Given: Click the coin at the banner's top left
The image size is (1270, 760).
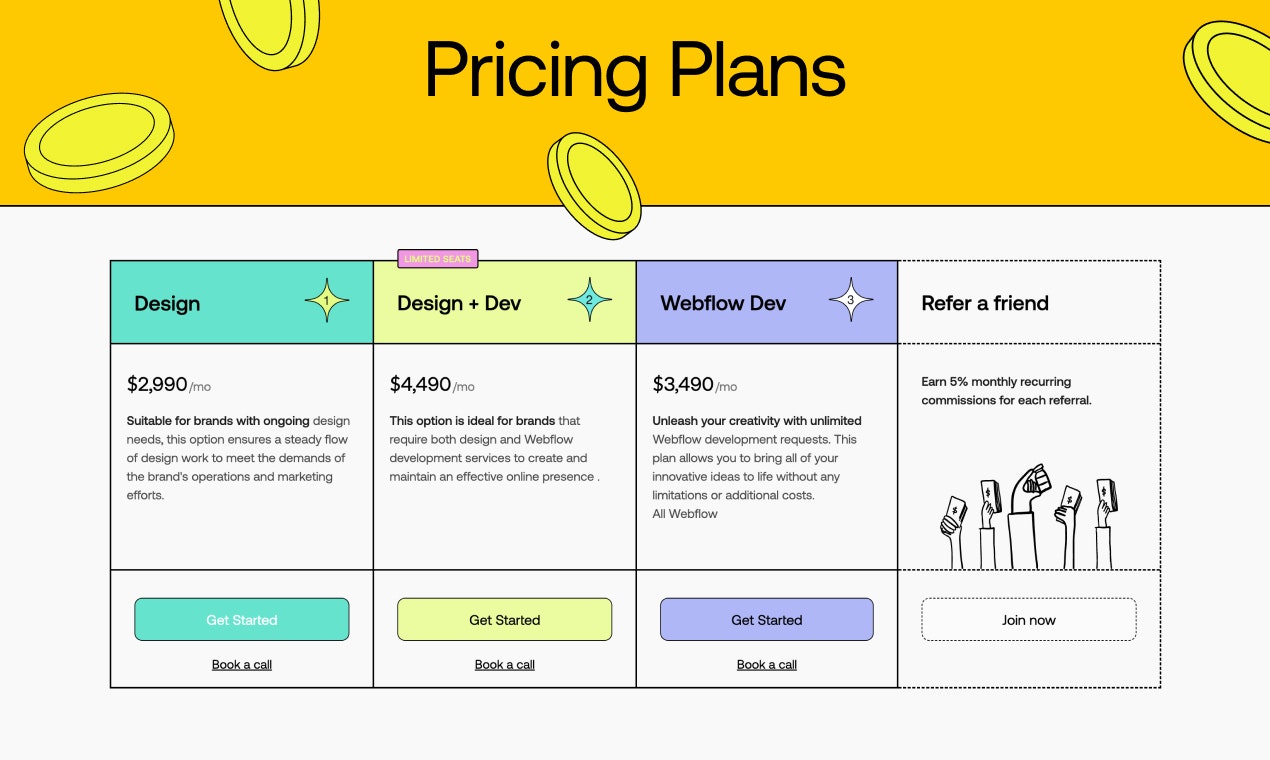Looking at the screenshot, I should coord(269,32).
